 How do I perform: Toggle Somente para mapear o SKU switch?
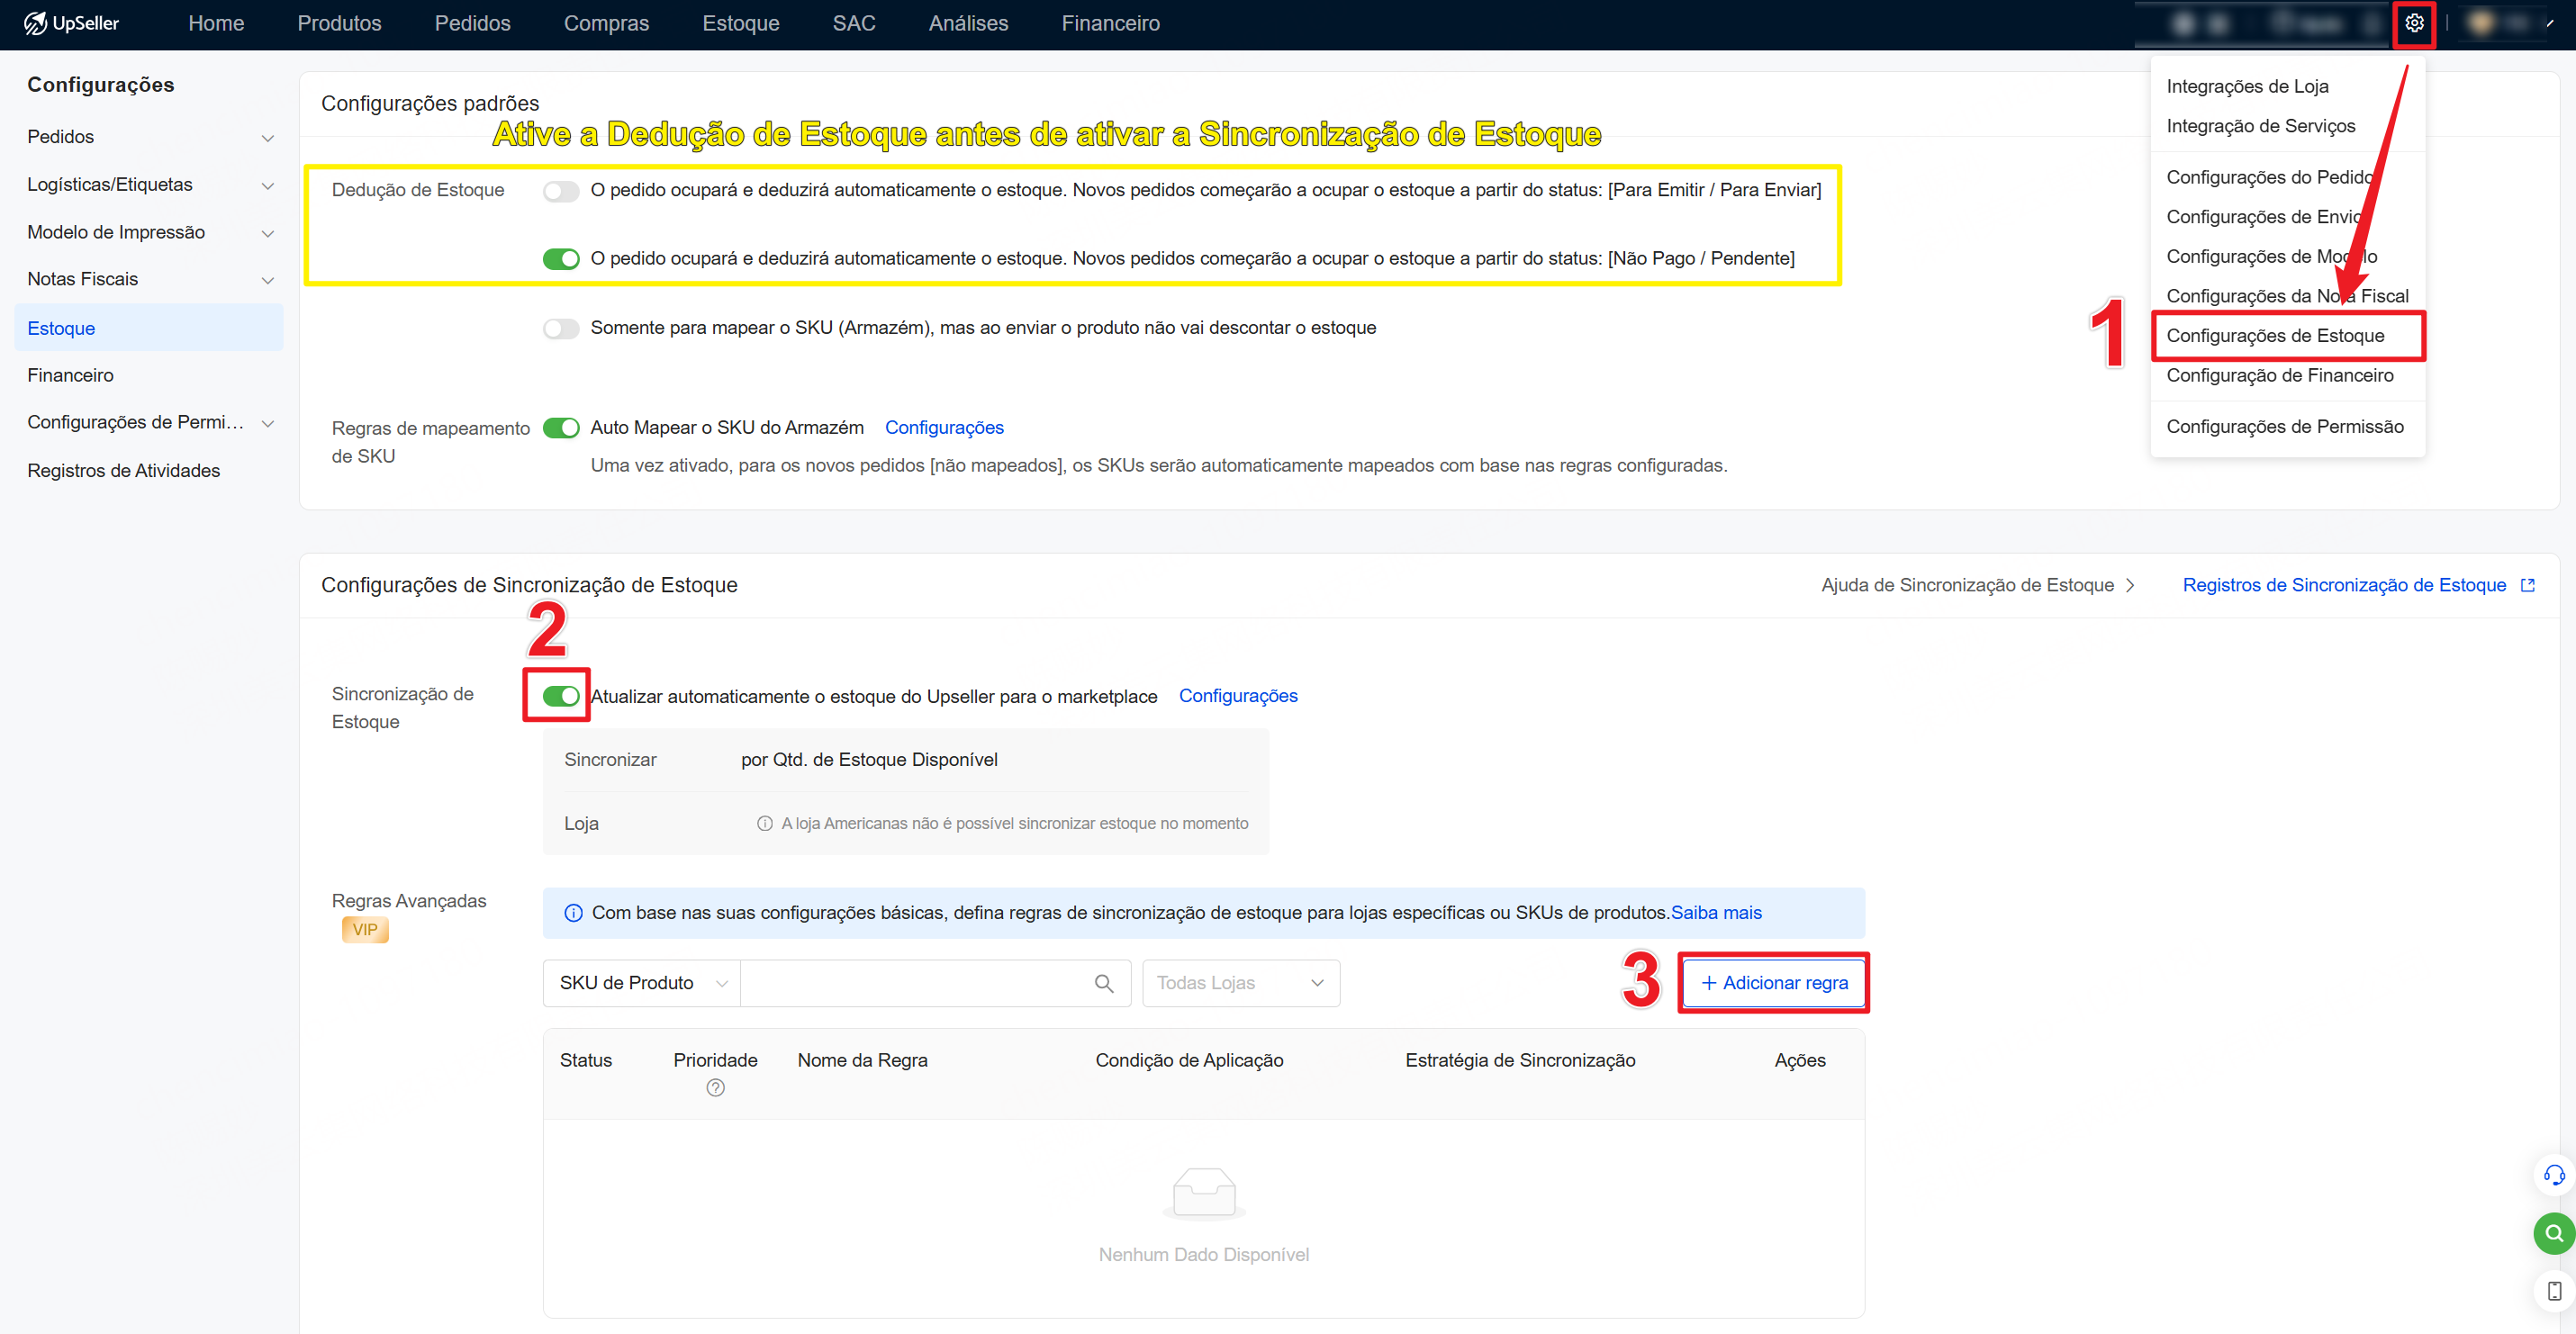point(561,328)
